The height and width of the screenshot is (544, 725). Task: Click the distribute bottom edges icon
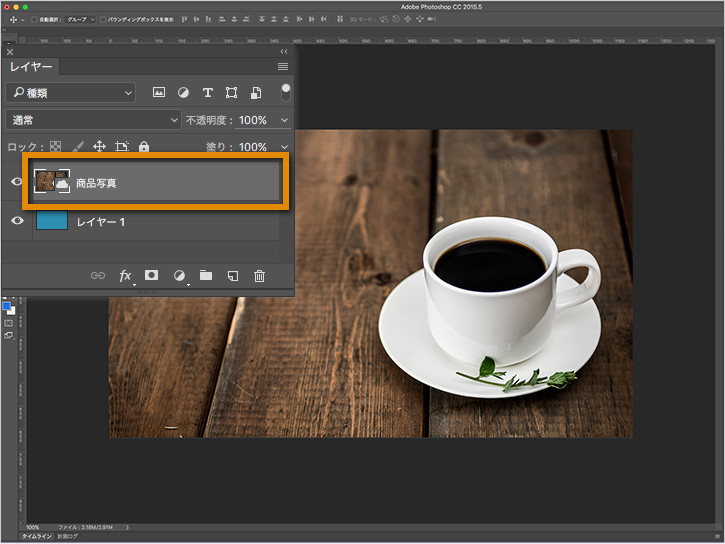(286, 19)
